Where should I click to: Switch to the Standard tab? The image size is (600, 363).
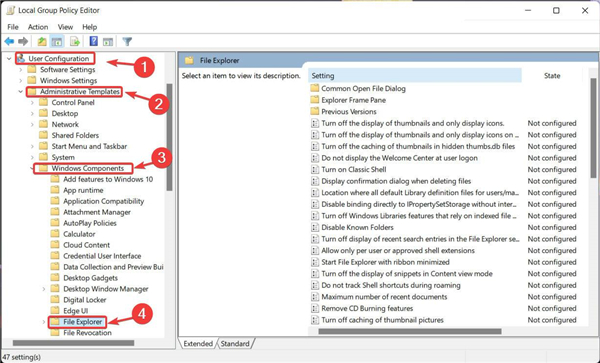click(x=235, y=343)
